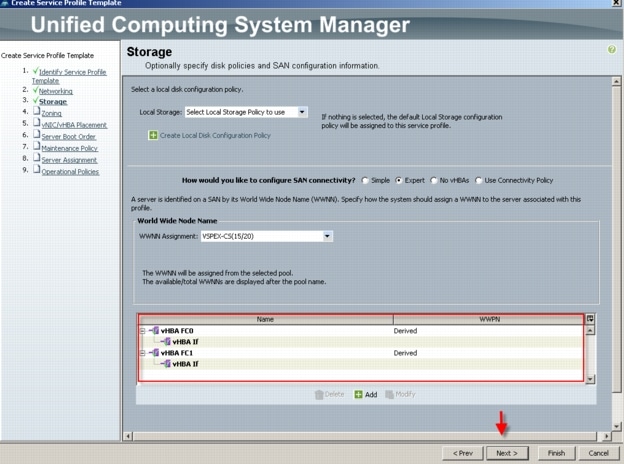The width and height of the screenshot is (624, 464).
Task: Click the Name column header
Action: pyautogui.click(x=265, y=319)
